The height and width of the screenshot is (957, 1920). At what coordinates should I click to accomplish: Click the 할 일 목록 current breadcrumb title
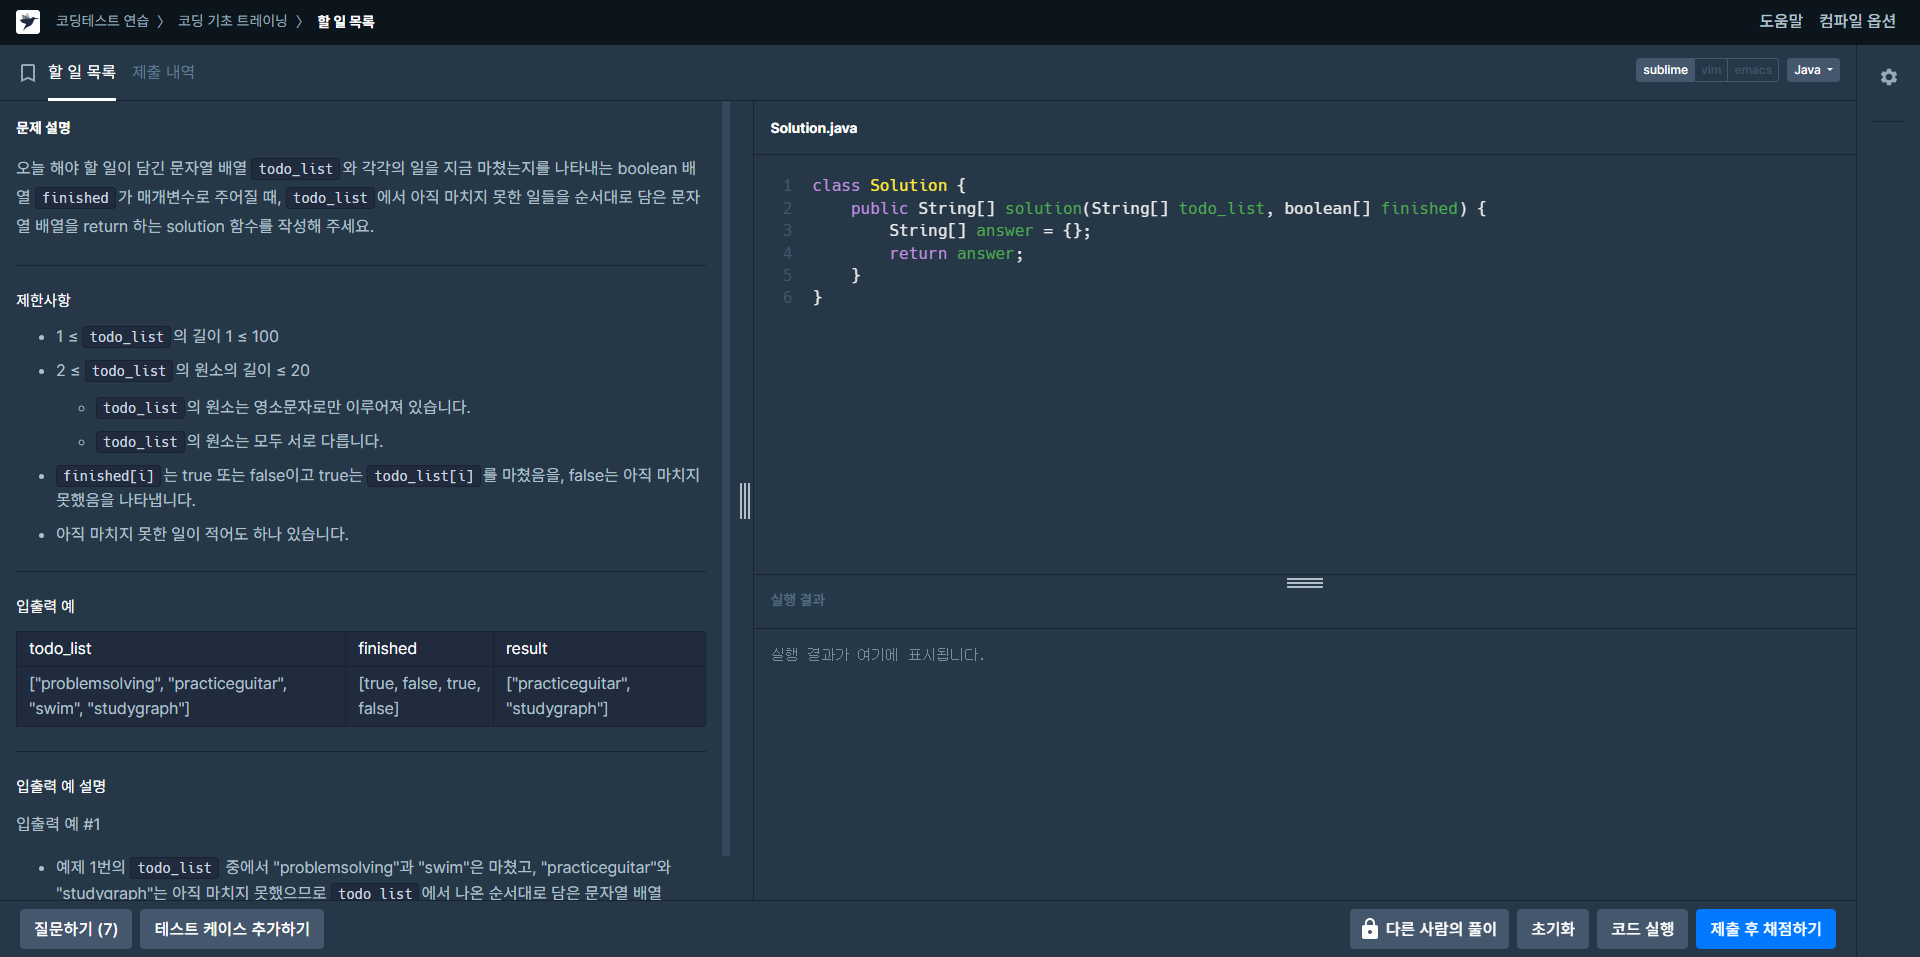coord(346,21)
